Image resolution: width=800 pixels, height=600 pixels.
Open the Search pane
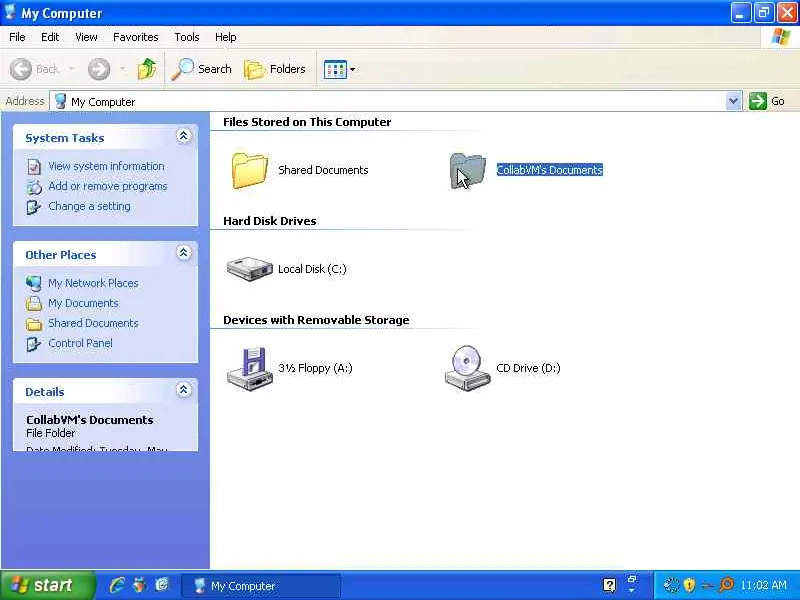tap(201, 69)
